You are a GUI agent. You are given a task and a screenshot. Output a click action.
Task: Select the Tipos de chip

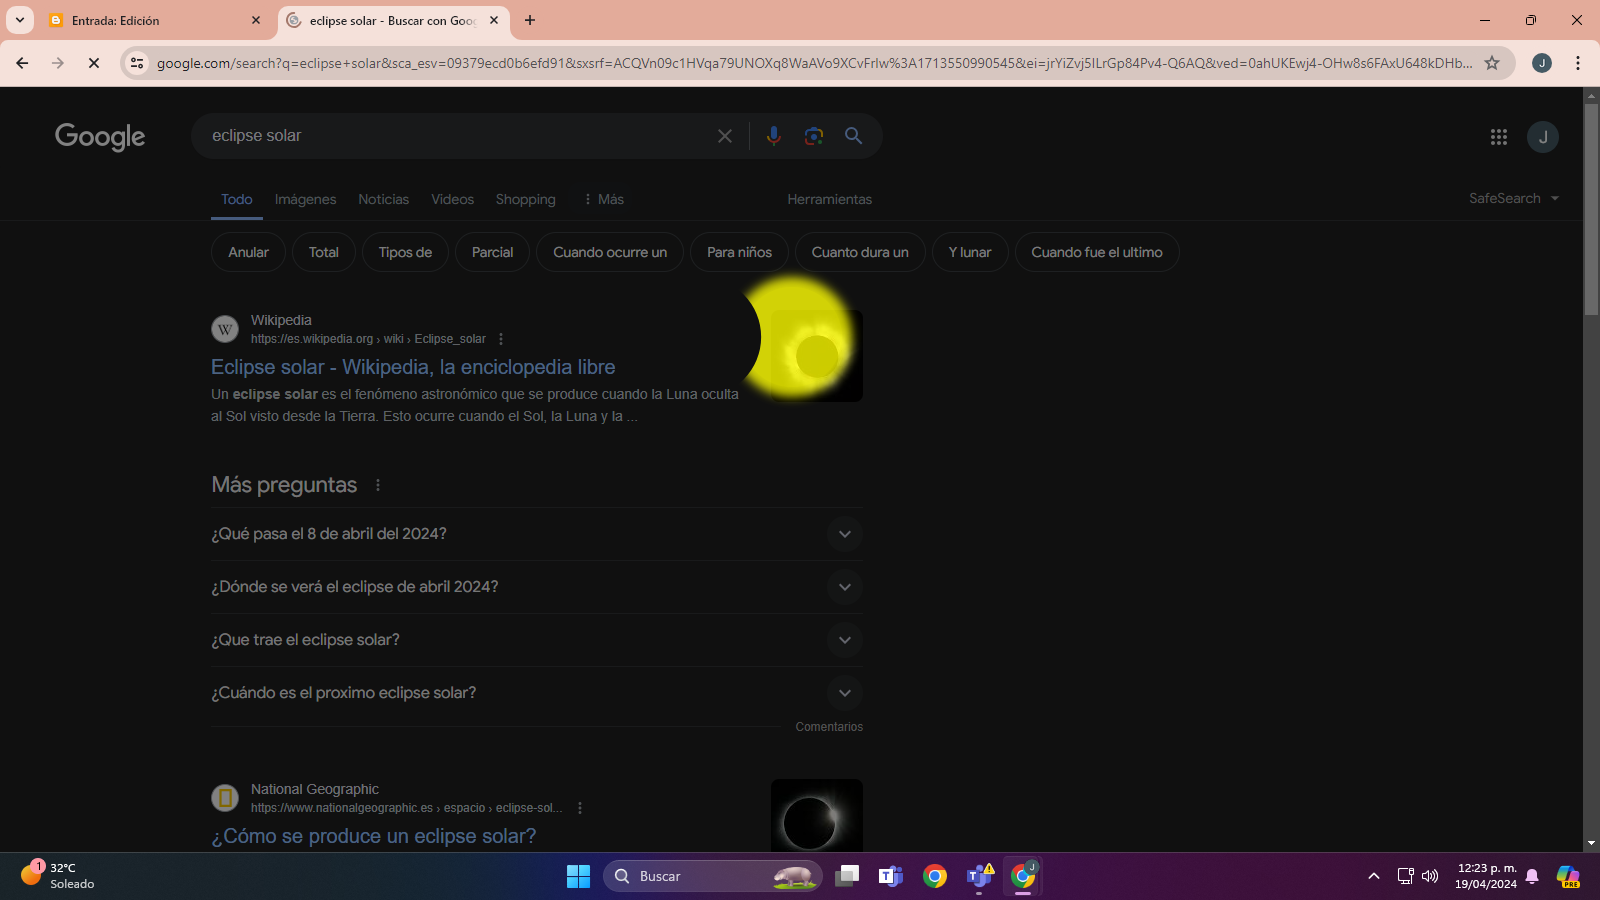(x=405, y=252)
